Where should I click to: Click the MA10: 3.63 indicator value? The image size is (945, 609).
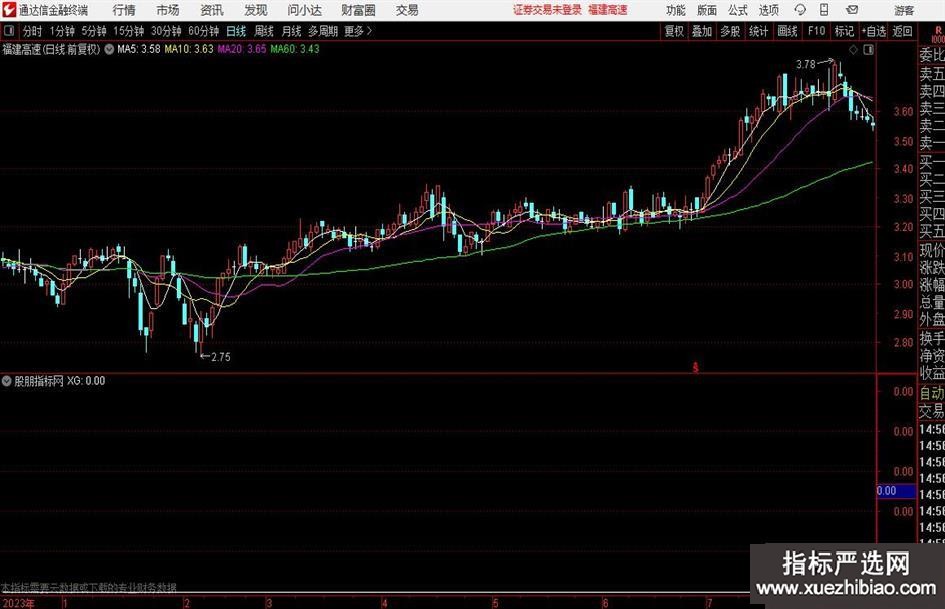pos(189,49)
